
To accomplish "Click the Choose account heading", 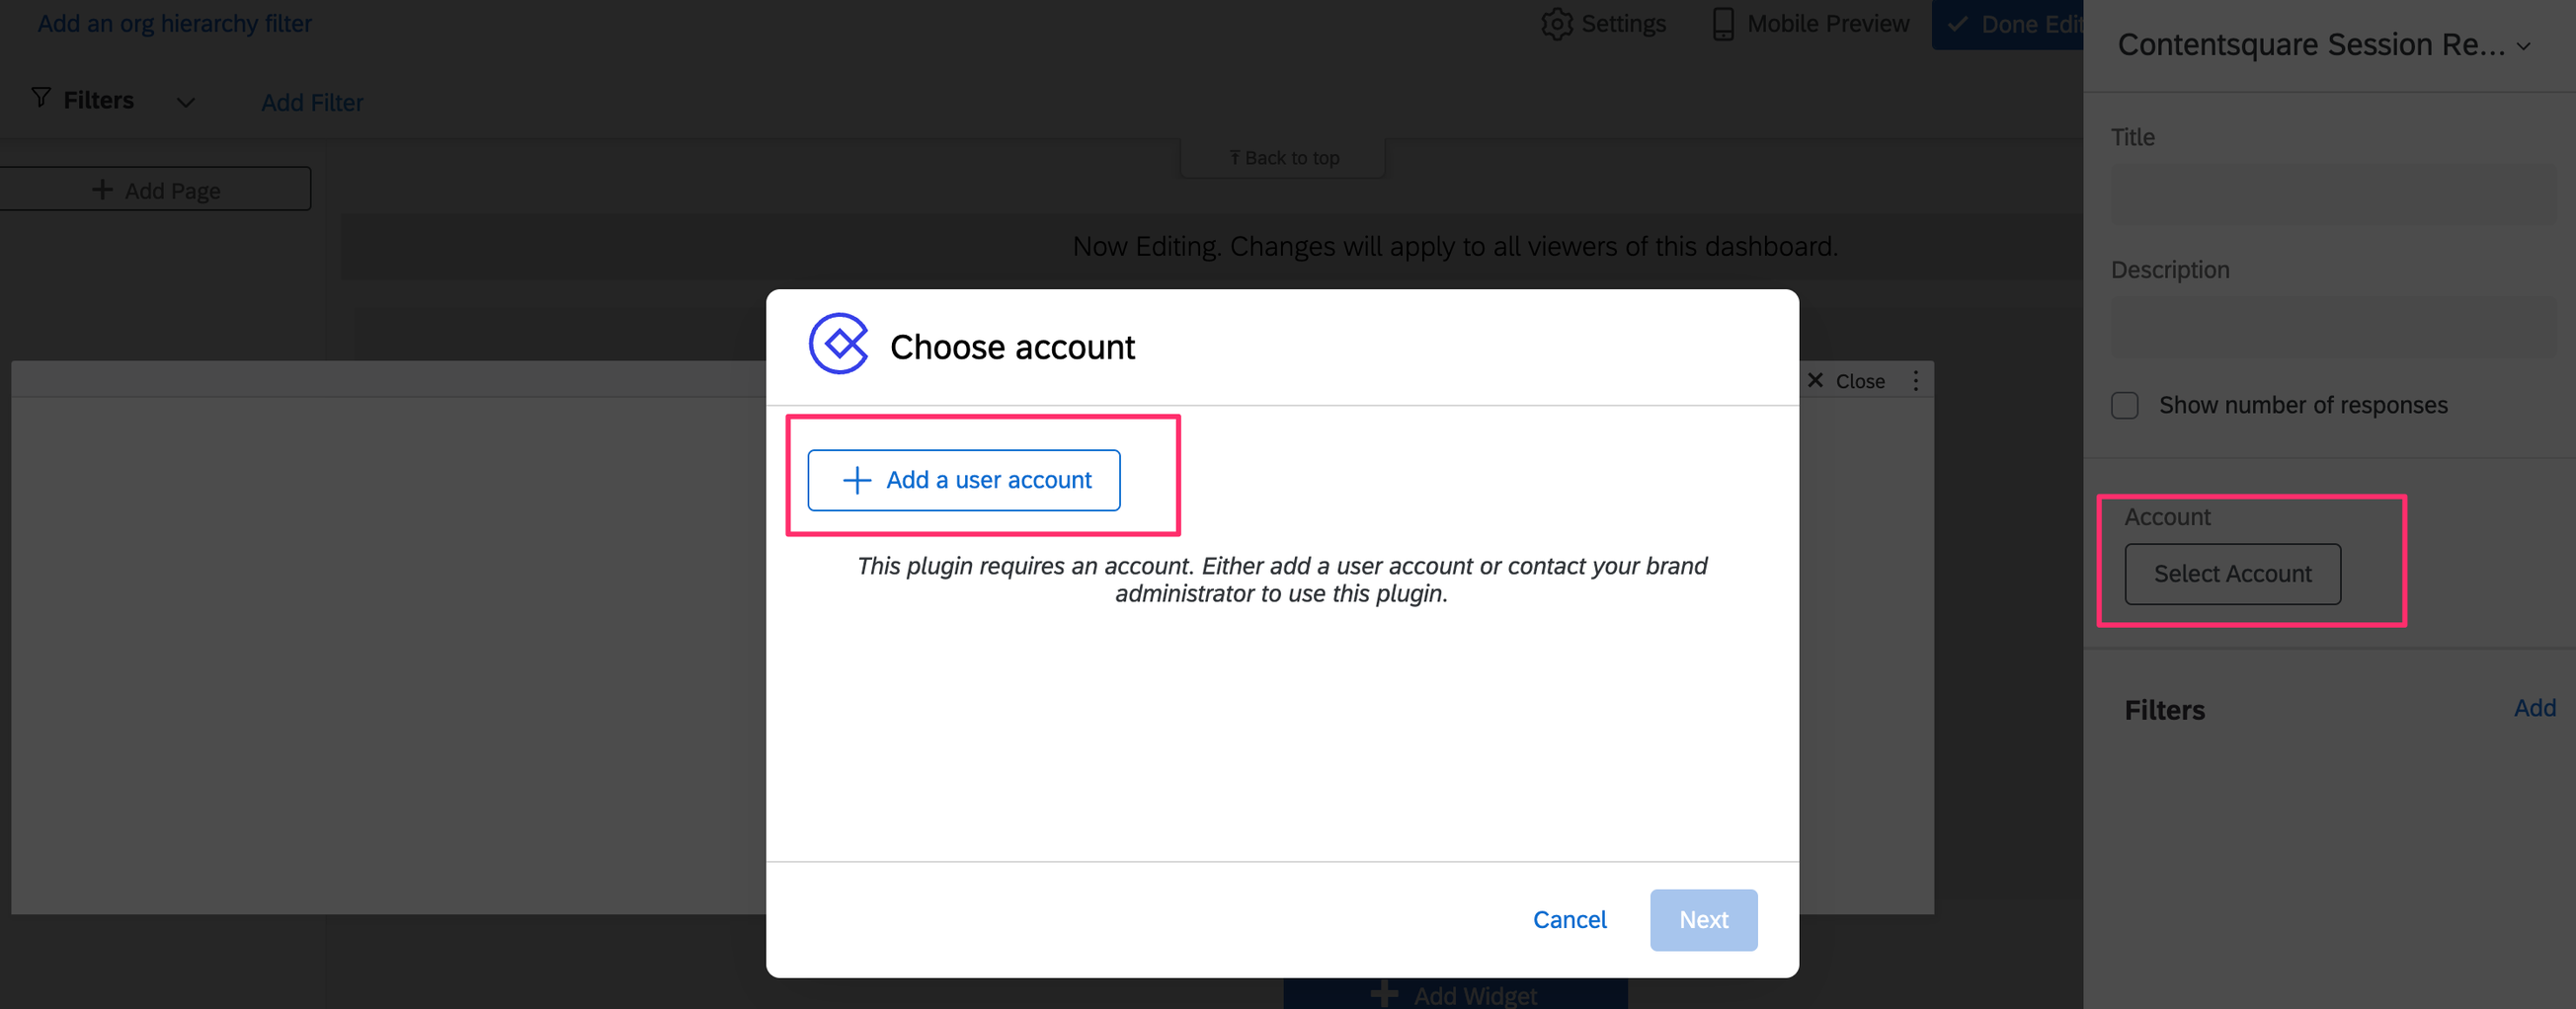I will 1012,347.
